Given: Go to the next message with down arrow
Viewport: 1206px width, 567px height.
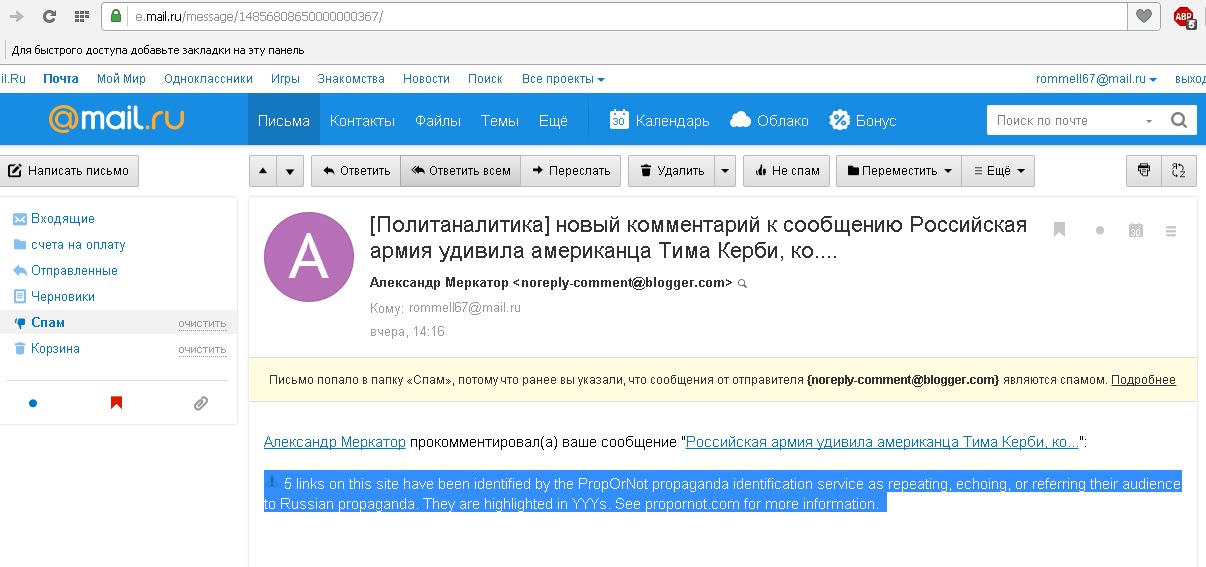Looking at the screenshot, I should pos(290,171).
